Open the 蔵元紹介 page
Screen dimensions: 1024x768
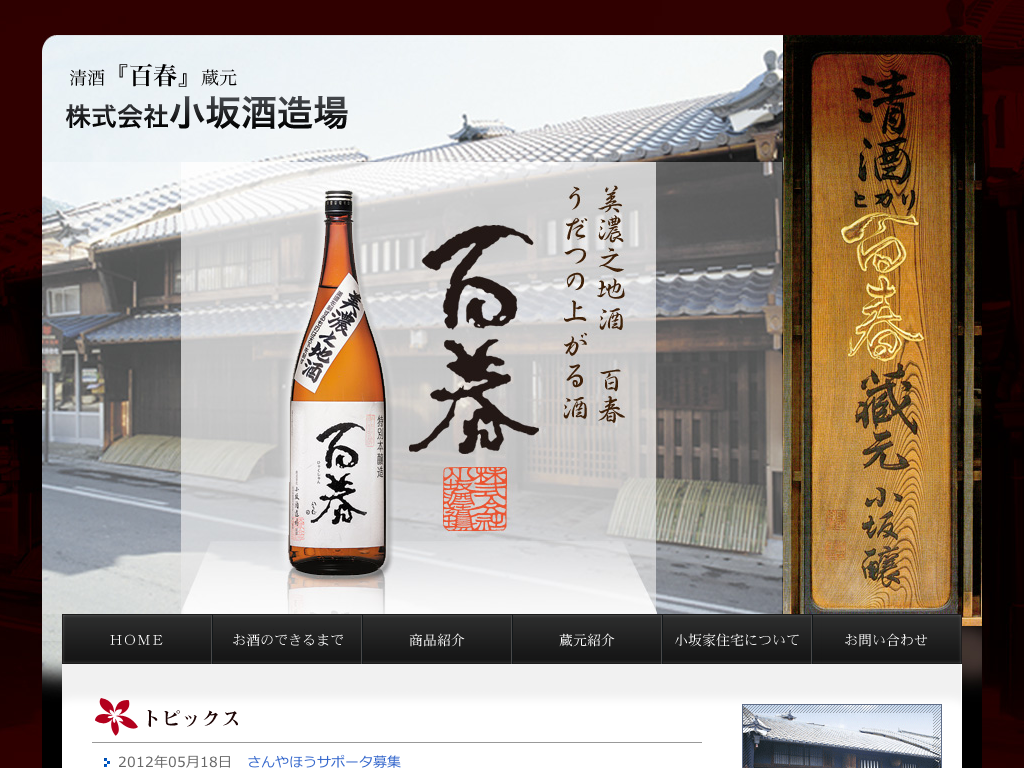pos(587,640)
